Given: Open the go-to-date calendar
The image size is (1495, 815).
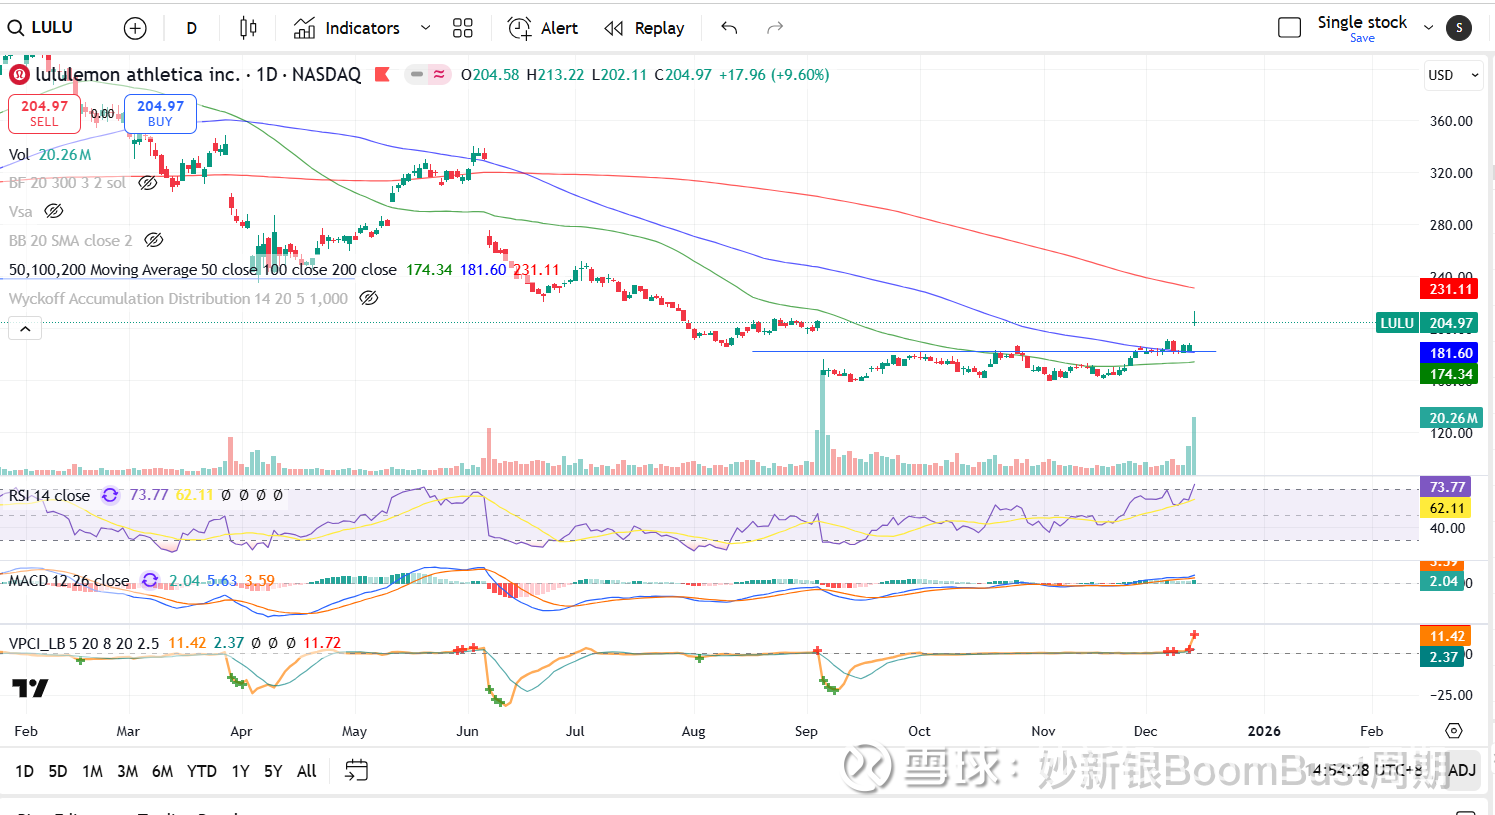Looking at the screenshot, I should [356, 770].
